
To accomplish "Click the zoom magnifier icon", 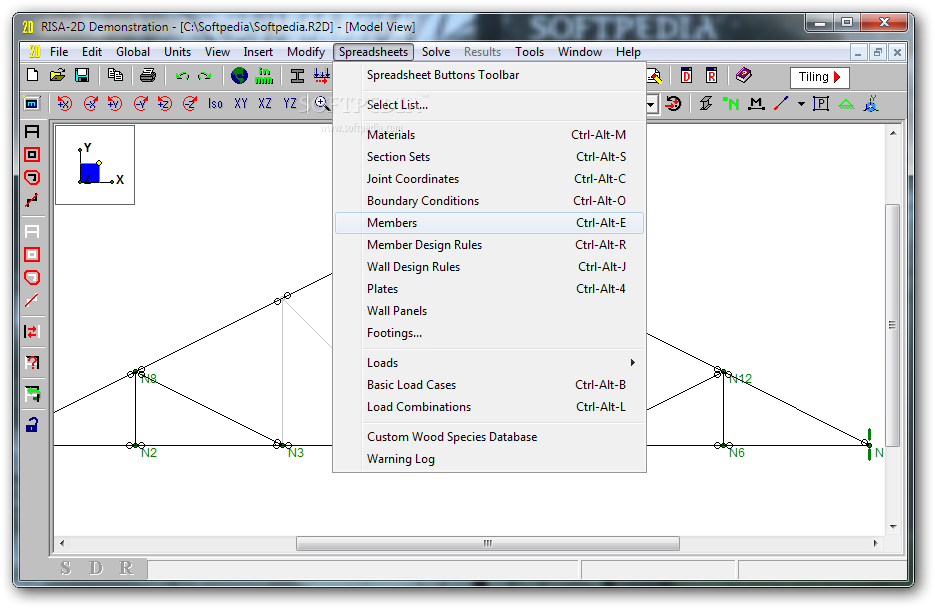I will [x=322, y=104].
